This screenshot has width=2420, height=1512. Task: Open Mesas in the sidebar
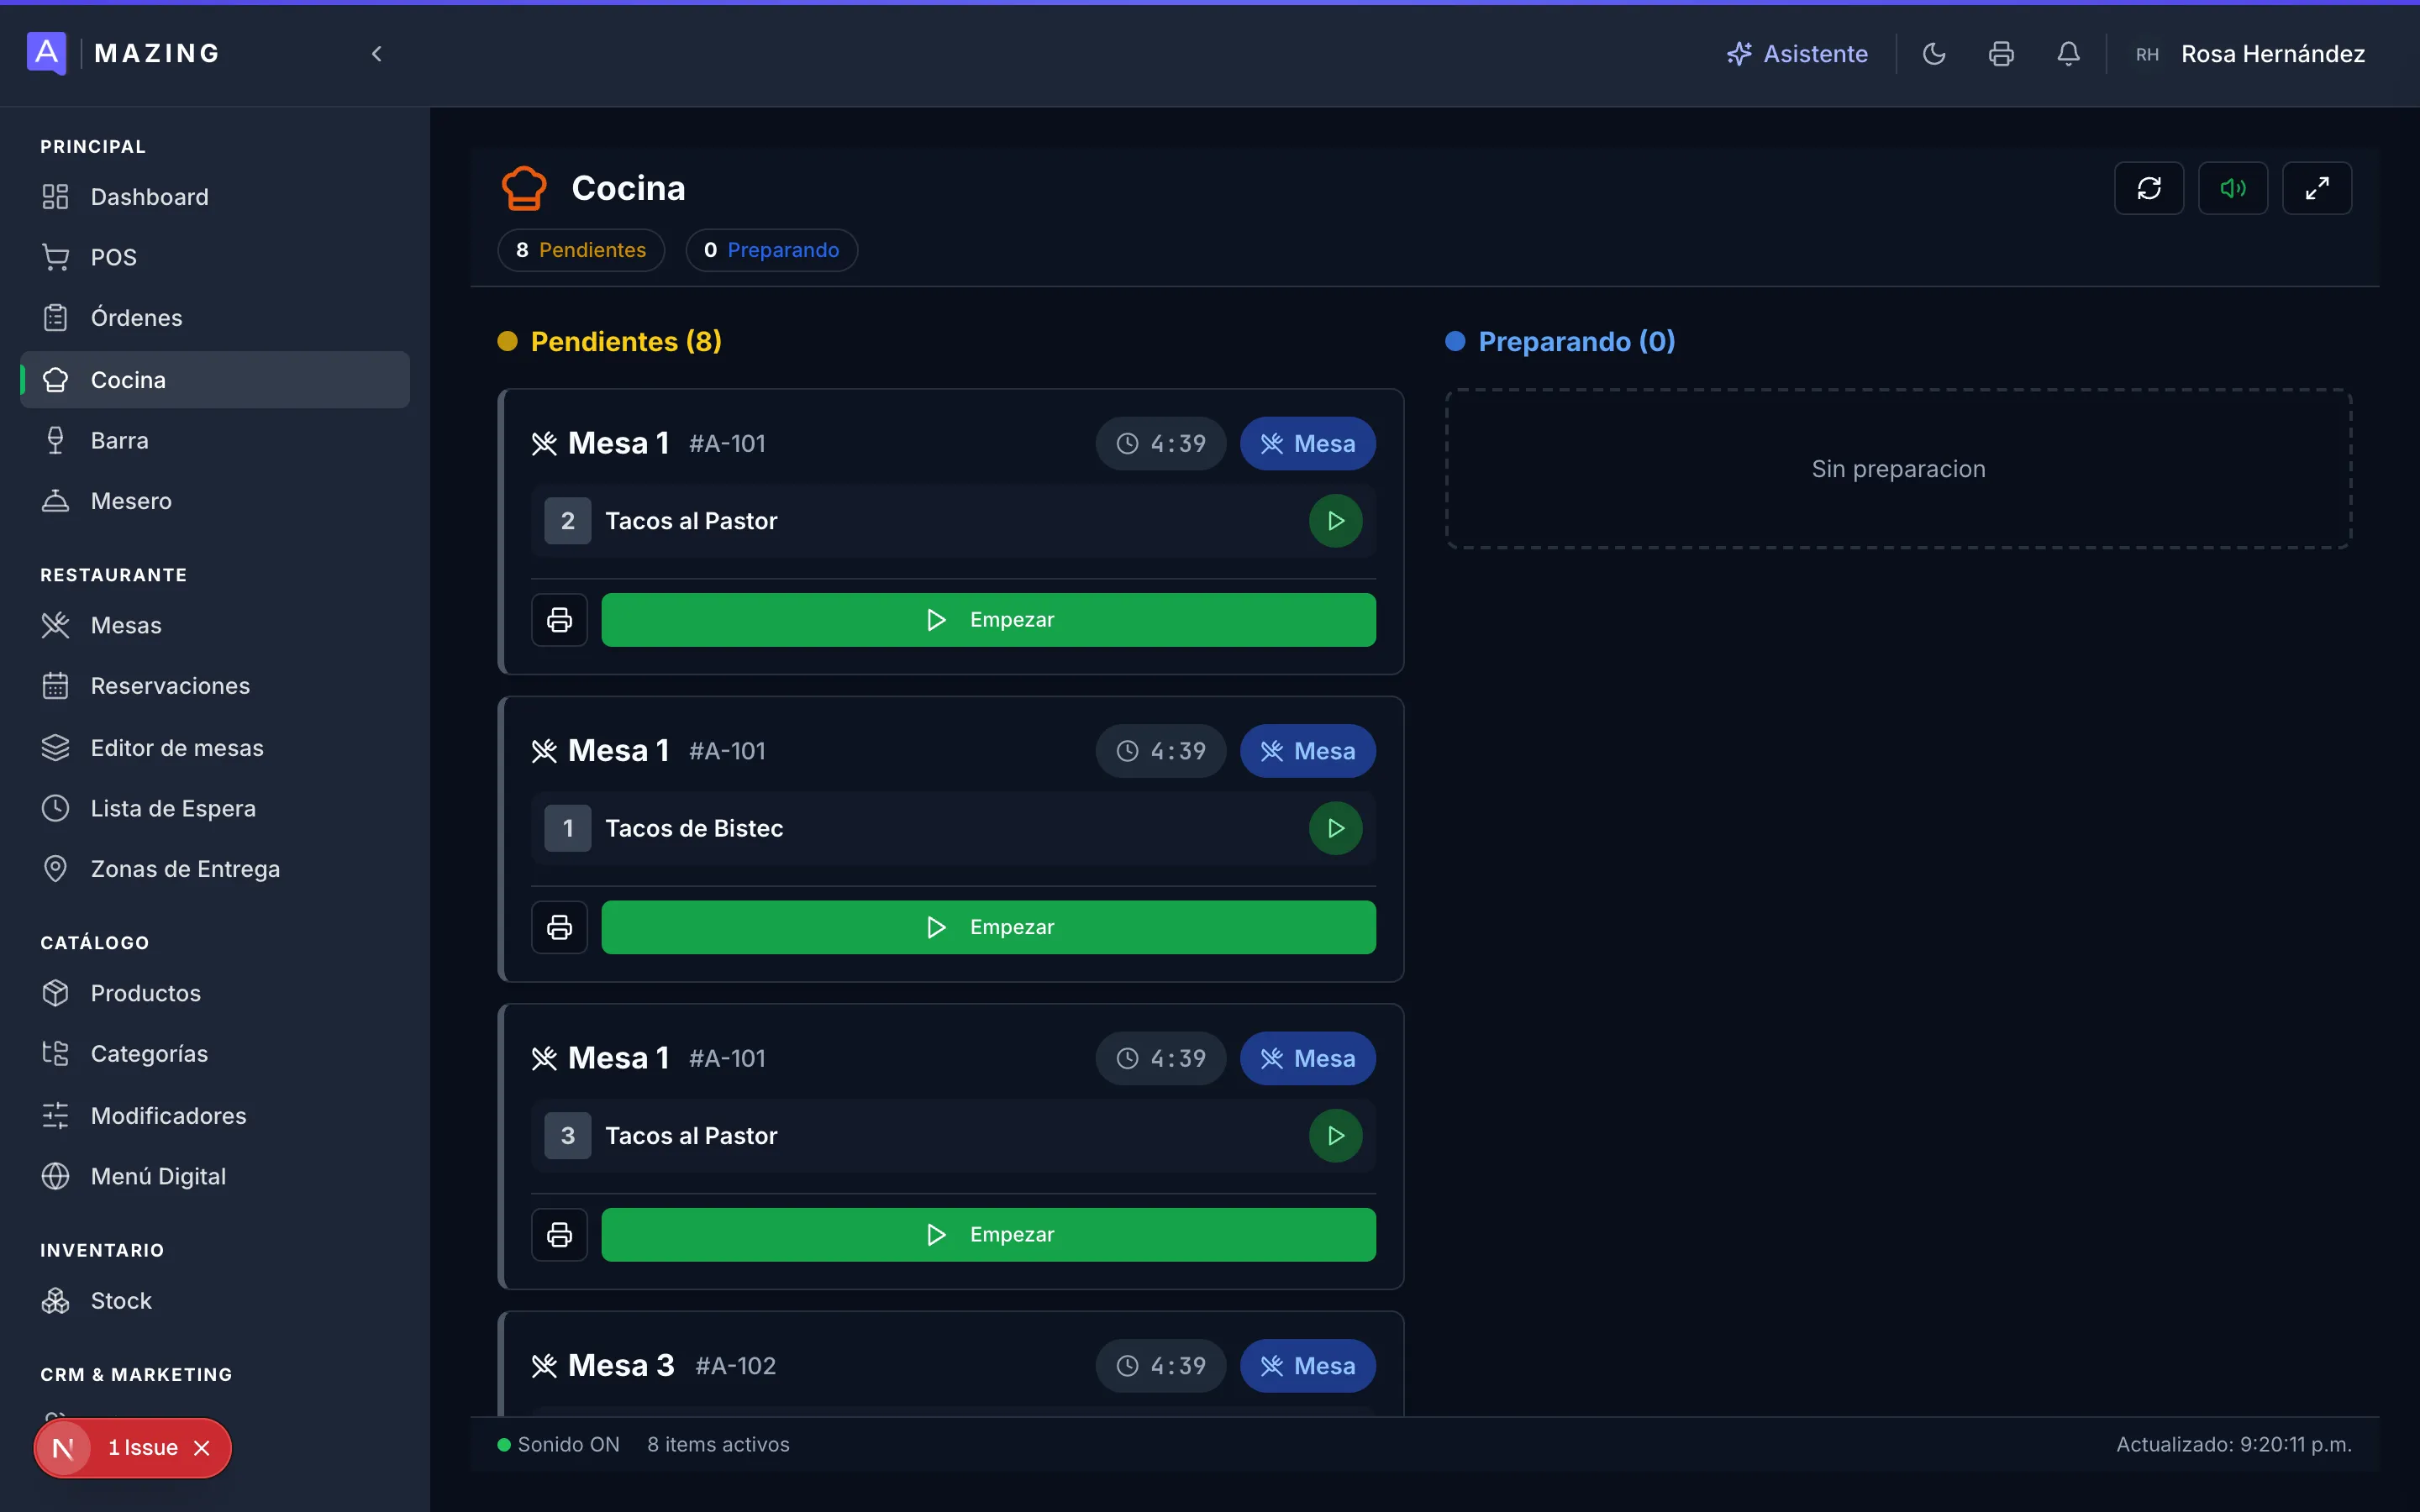coord(215,626)
